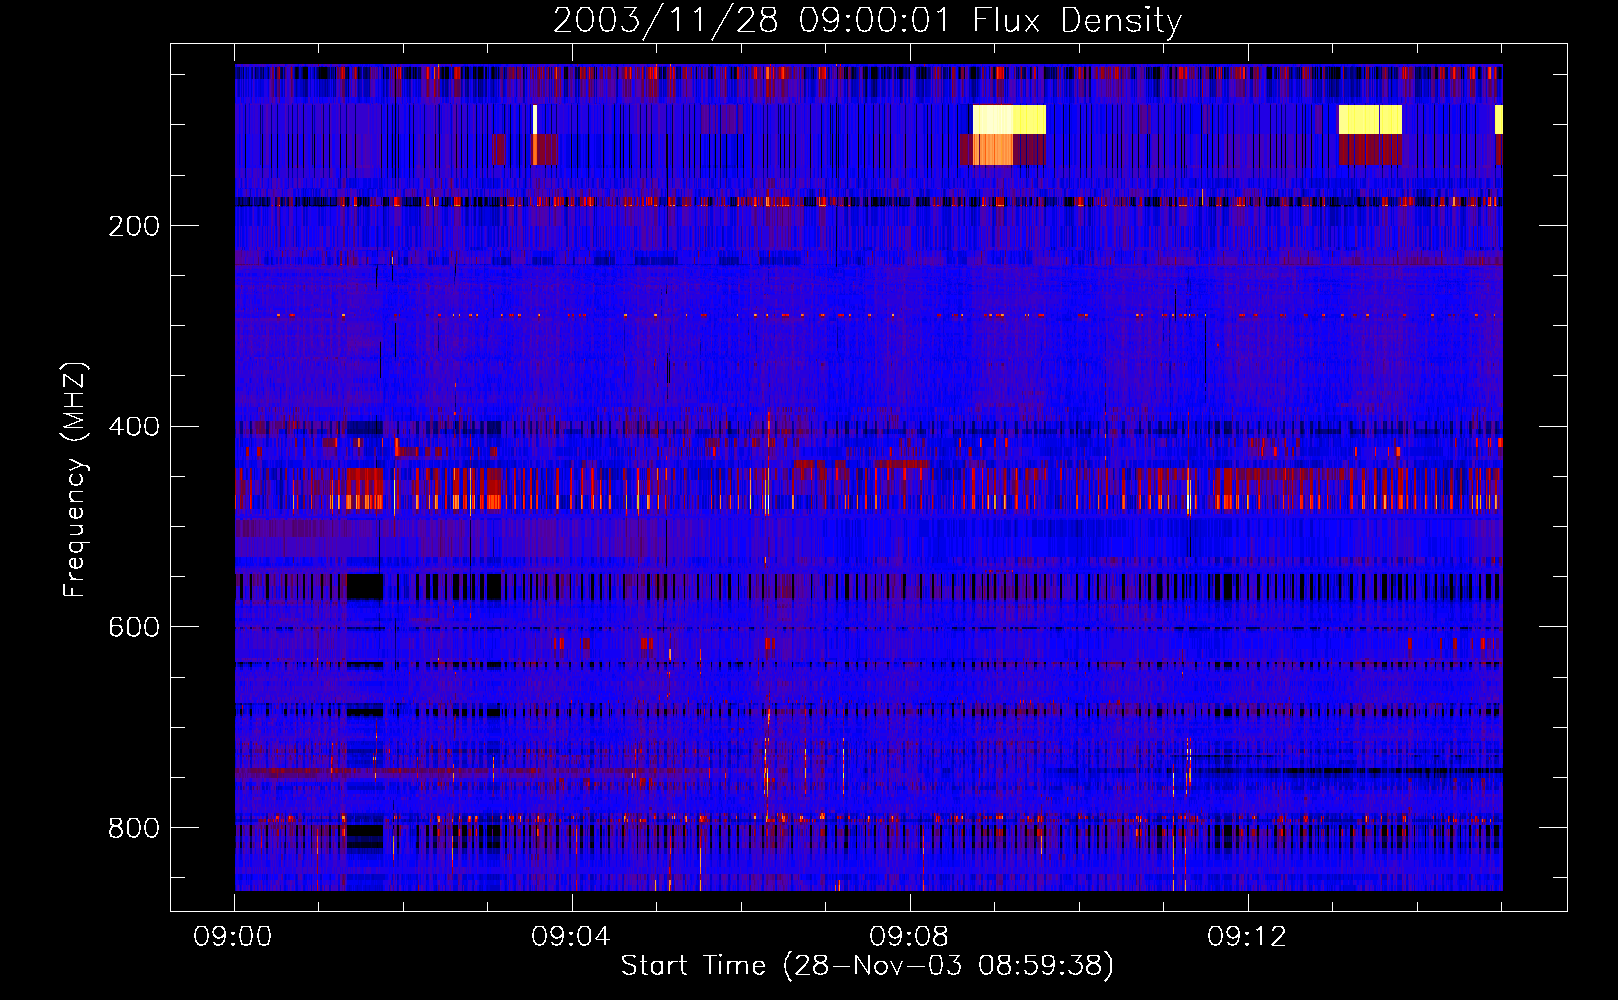Click the 800 frequency tick label
Viewport: 1618px width, 1000px height.
point(134,828)
